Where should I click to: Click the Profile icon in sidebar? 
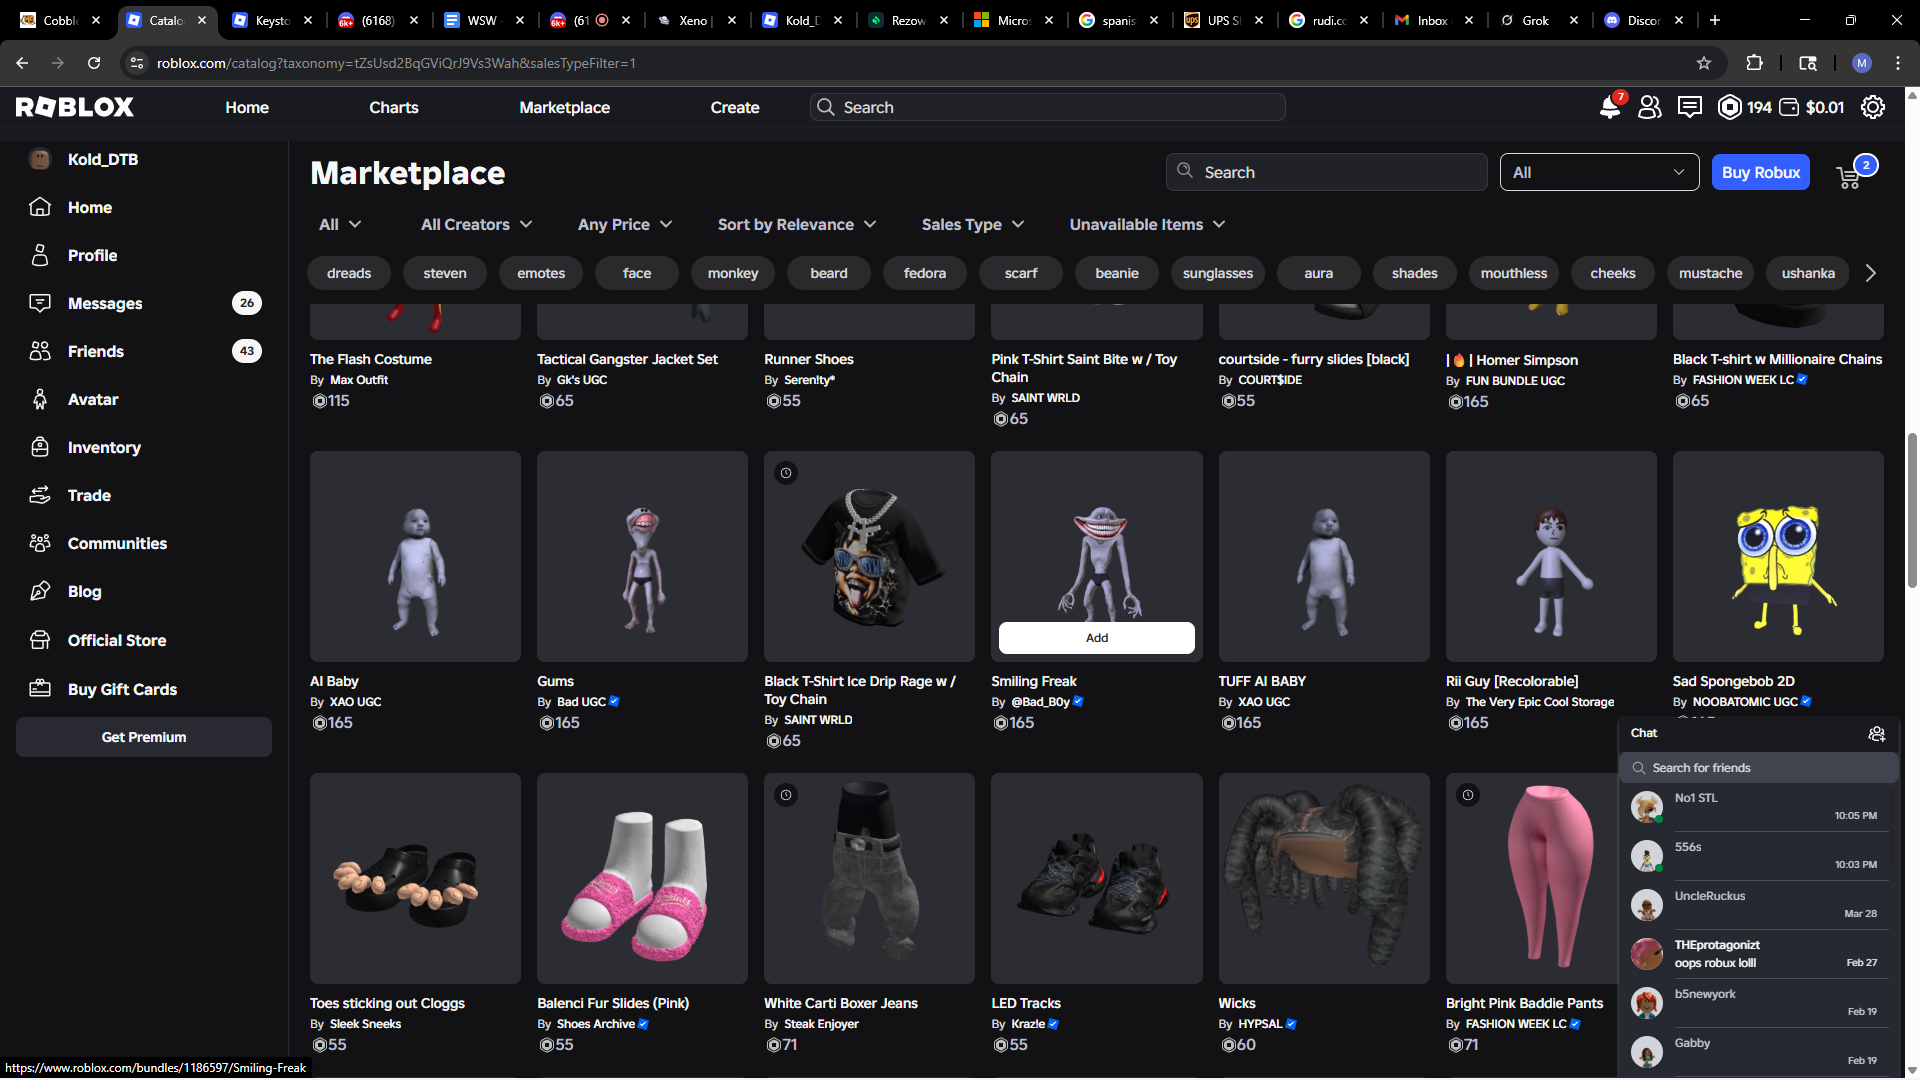(x=40, y=255)
